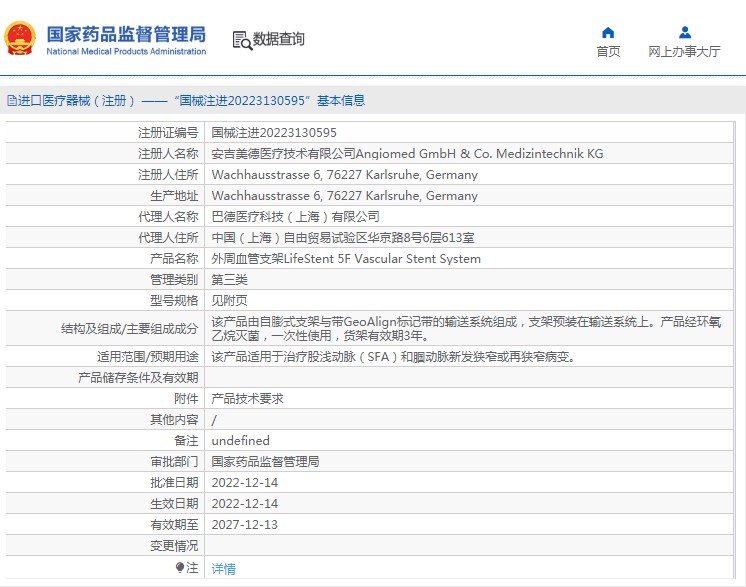Click the 结构及组成/主要组成成分 label
The height and width of the screenshot is (587, 746).
coord(129,329)
